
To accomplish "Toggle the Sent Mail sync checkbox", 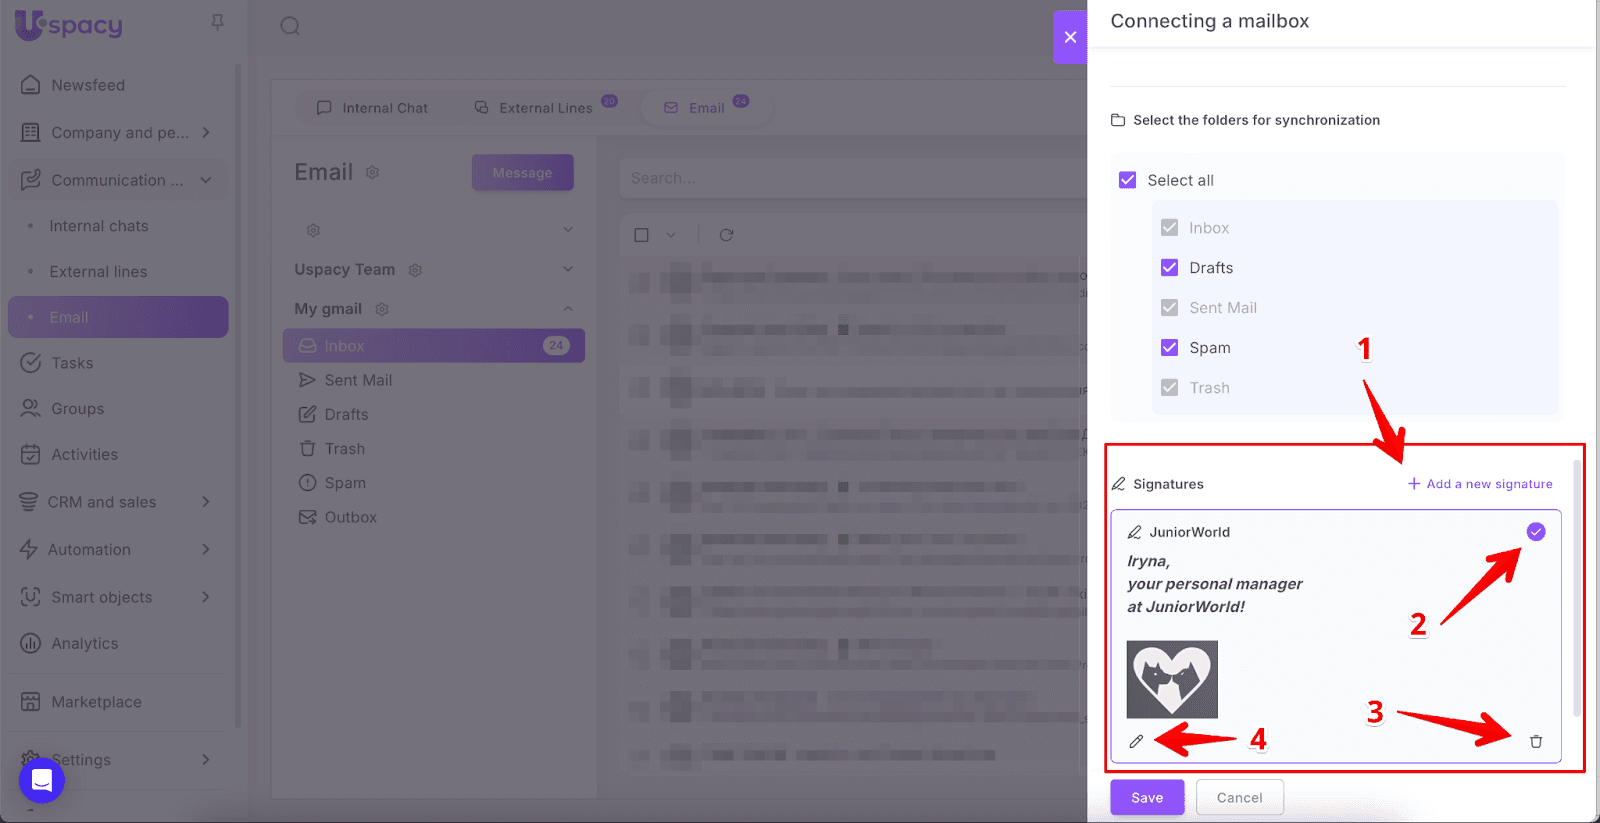I will coord(1169,308).
